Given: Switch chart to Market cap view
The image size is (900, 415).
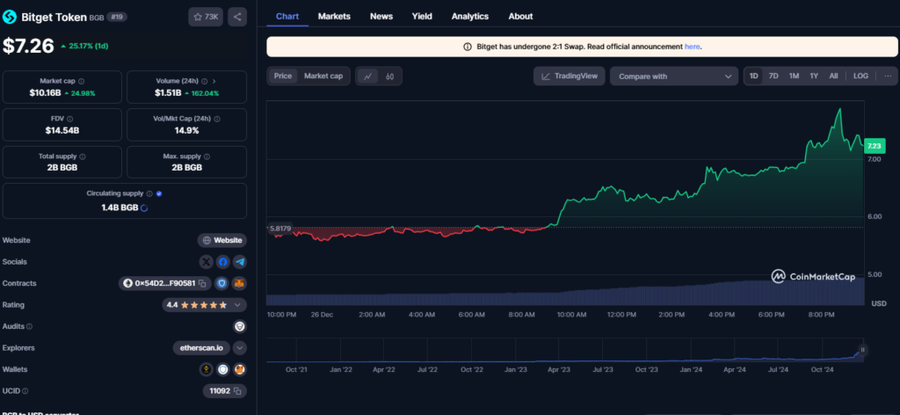Looking at the screenshot, I should (323, 76).
